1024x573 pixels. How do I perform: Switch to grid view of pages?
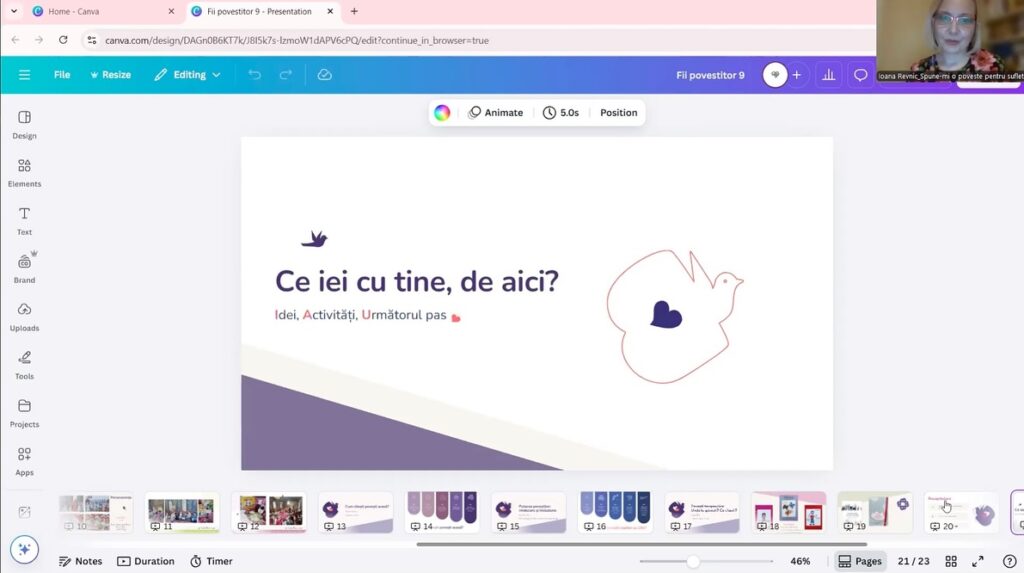click(x=951, y=561)
